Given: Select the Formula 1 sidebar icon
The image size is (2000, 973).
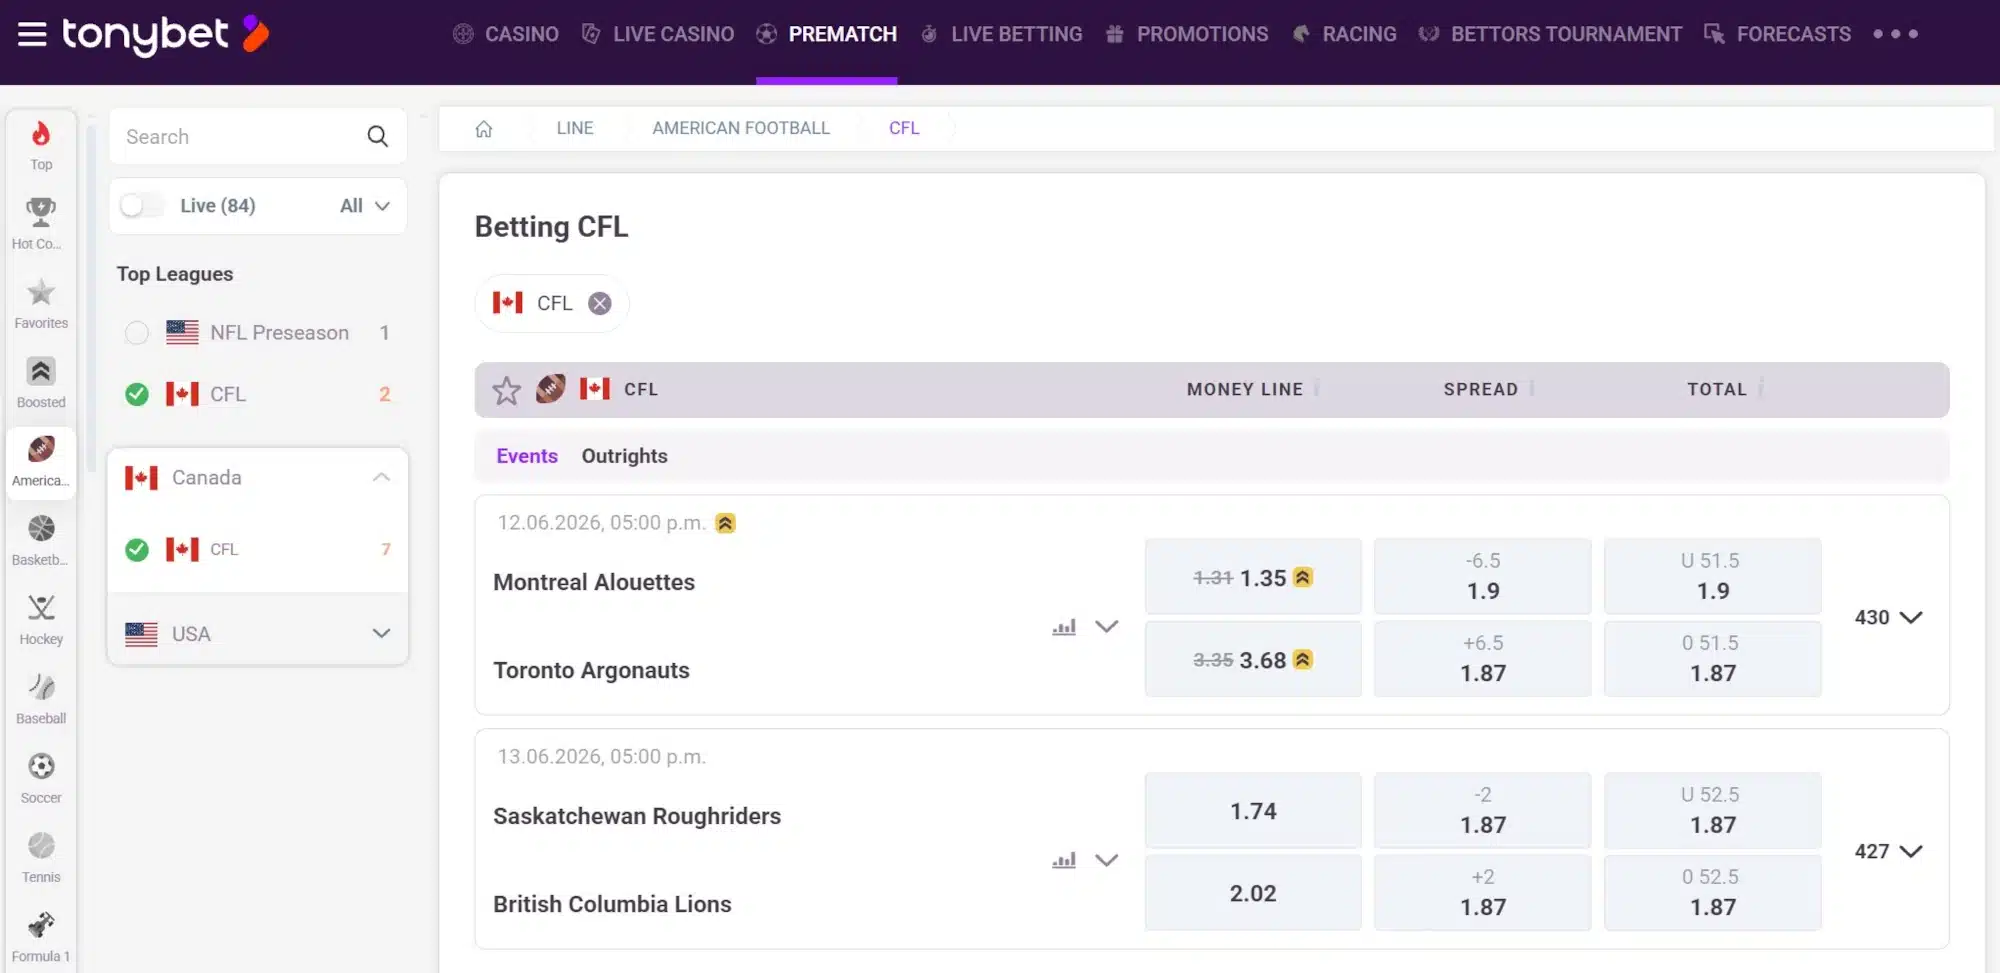Looking at the screenshot, I should point(41,937).
